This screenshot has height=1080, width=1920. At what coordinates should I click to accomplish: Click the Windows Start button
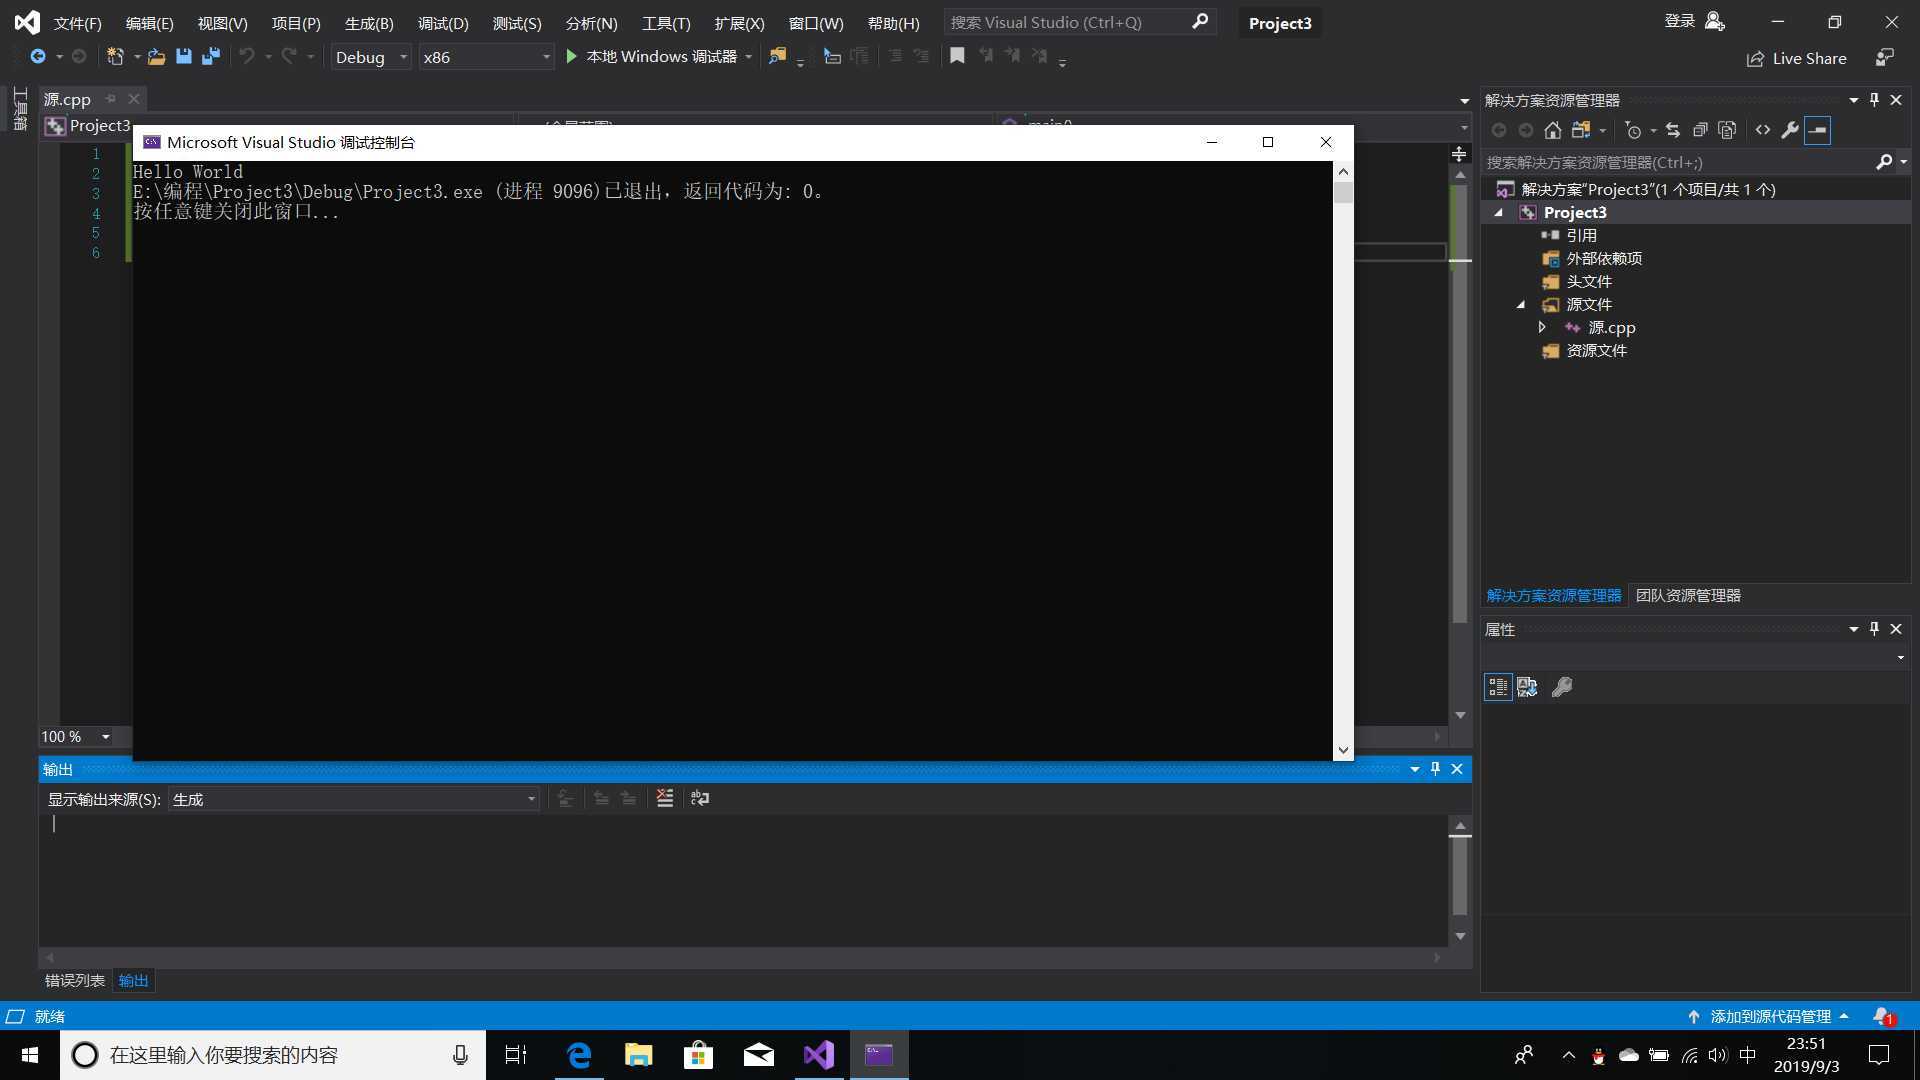pyautogui.click(x=30, y=1055)
